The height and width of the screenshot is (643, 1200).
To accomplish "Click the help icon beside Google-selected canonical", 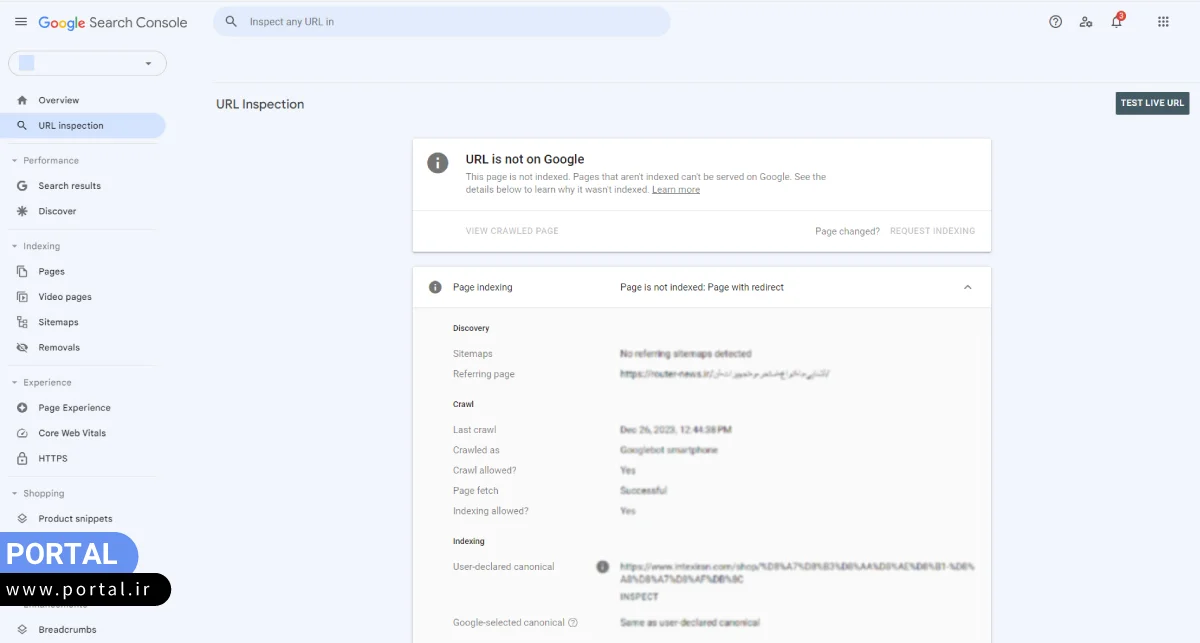I will (x=573, y=622).
